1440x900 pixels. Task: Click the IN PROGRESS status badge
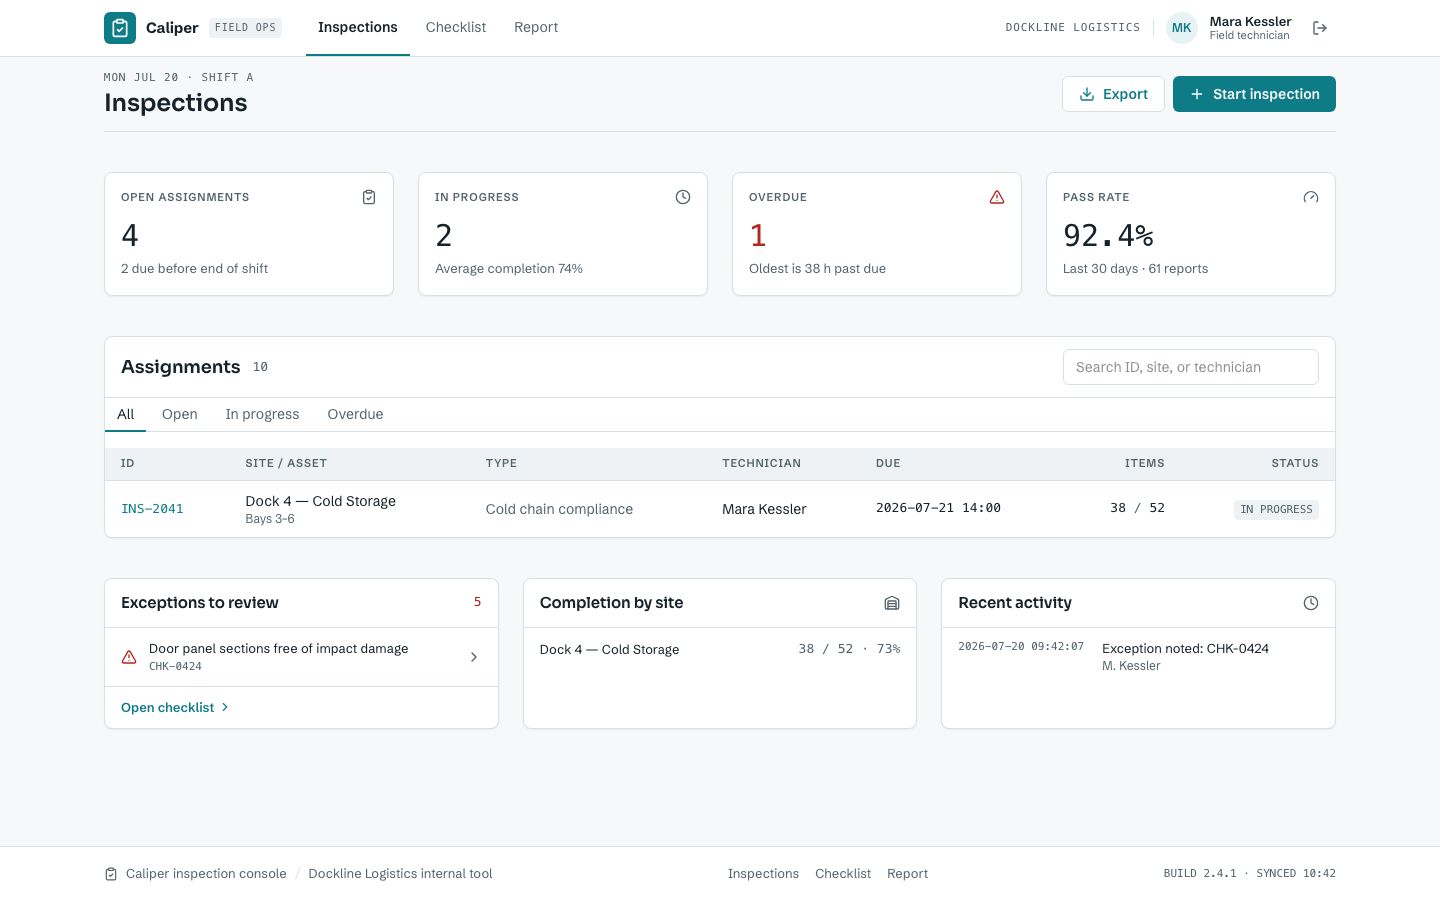coord(1276,509)
